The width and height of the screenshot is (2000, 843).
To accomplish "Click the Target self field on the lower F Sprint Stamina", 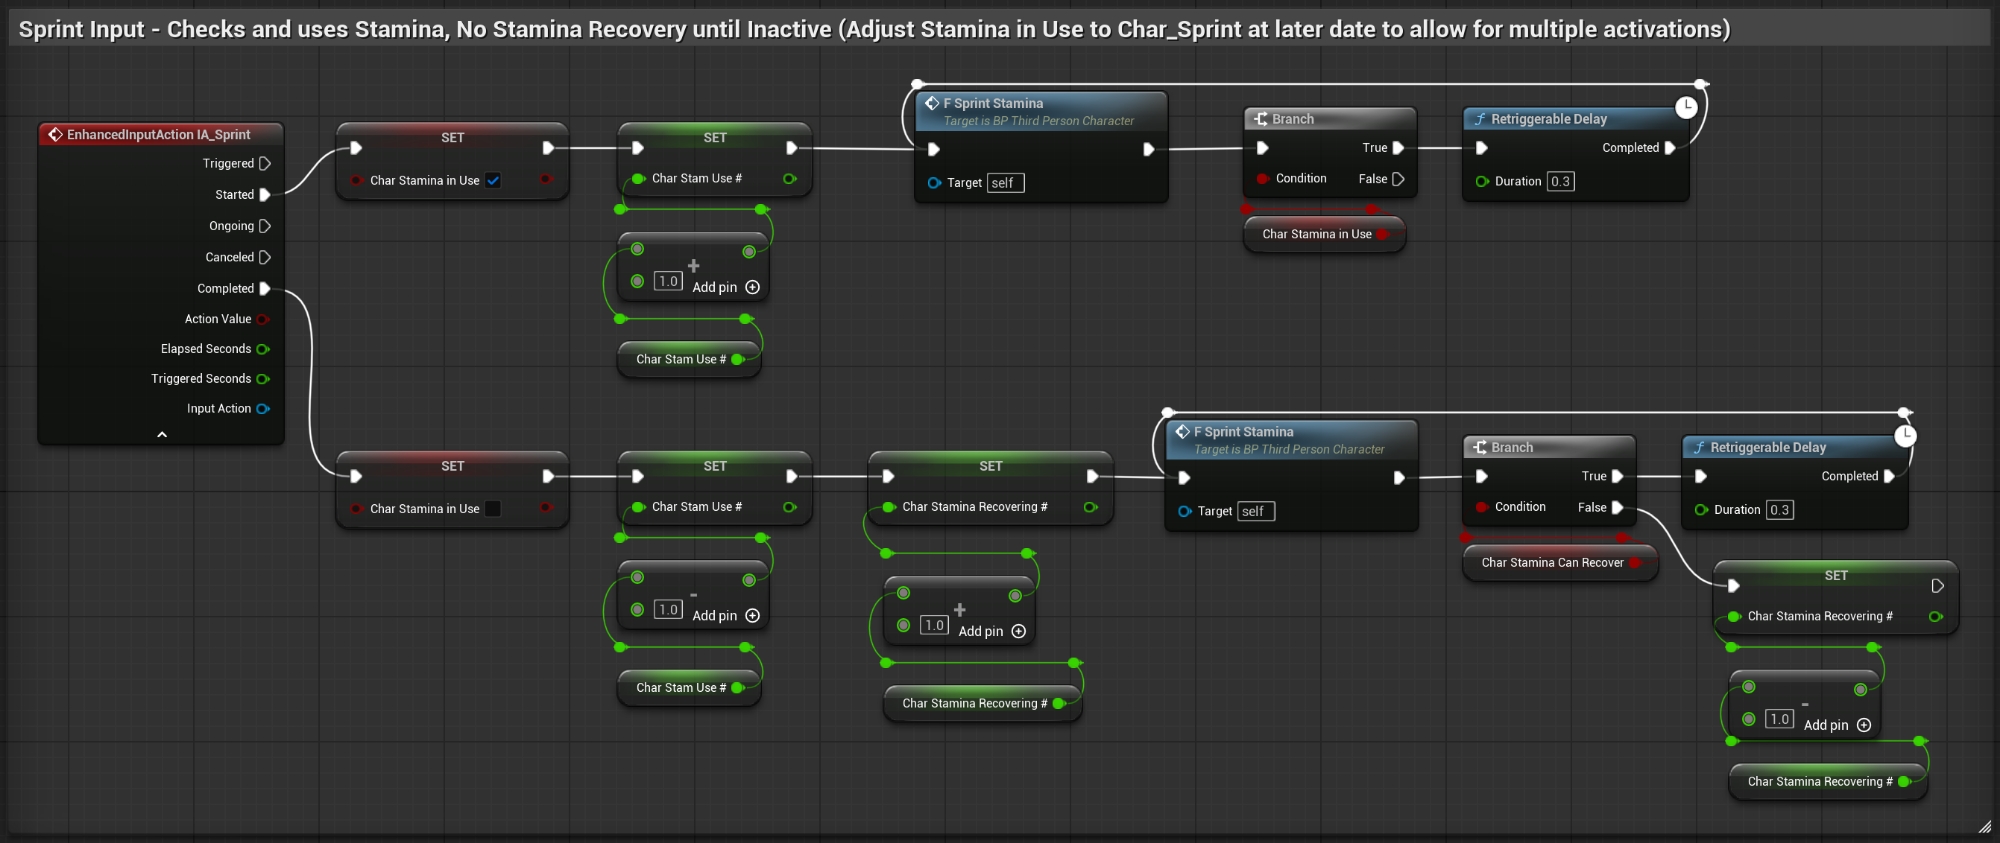I will click(1255, 512).
